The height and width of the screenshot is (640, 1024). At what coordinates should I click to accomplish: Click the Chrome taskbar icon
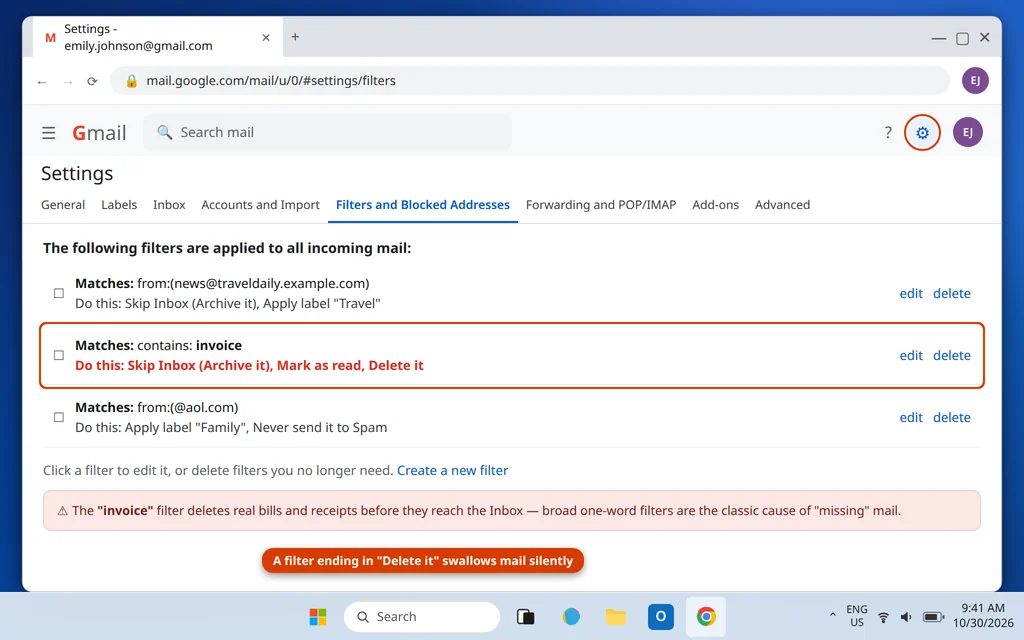705,616
